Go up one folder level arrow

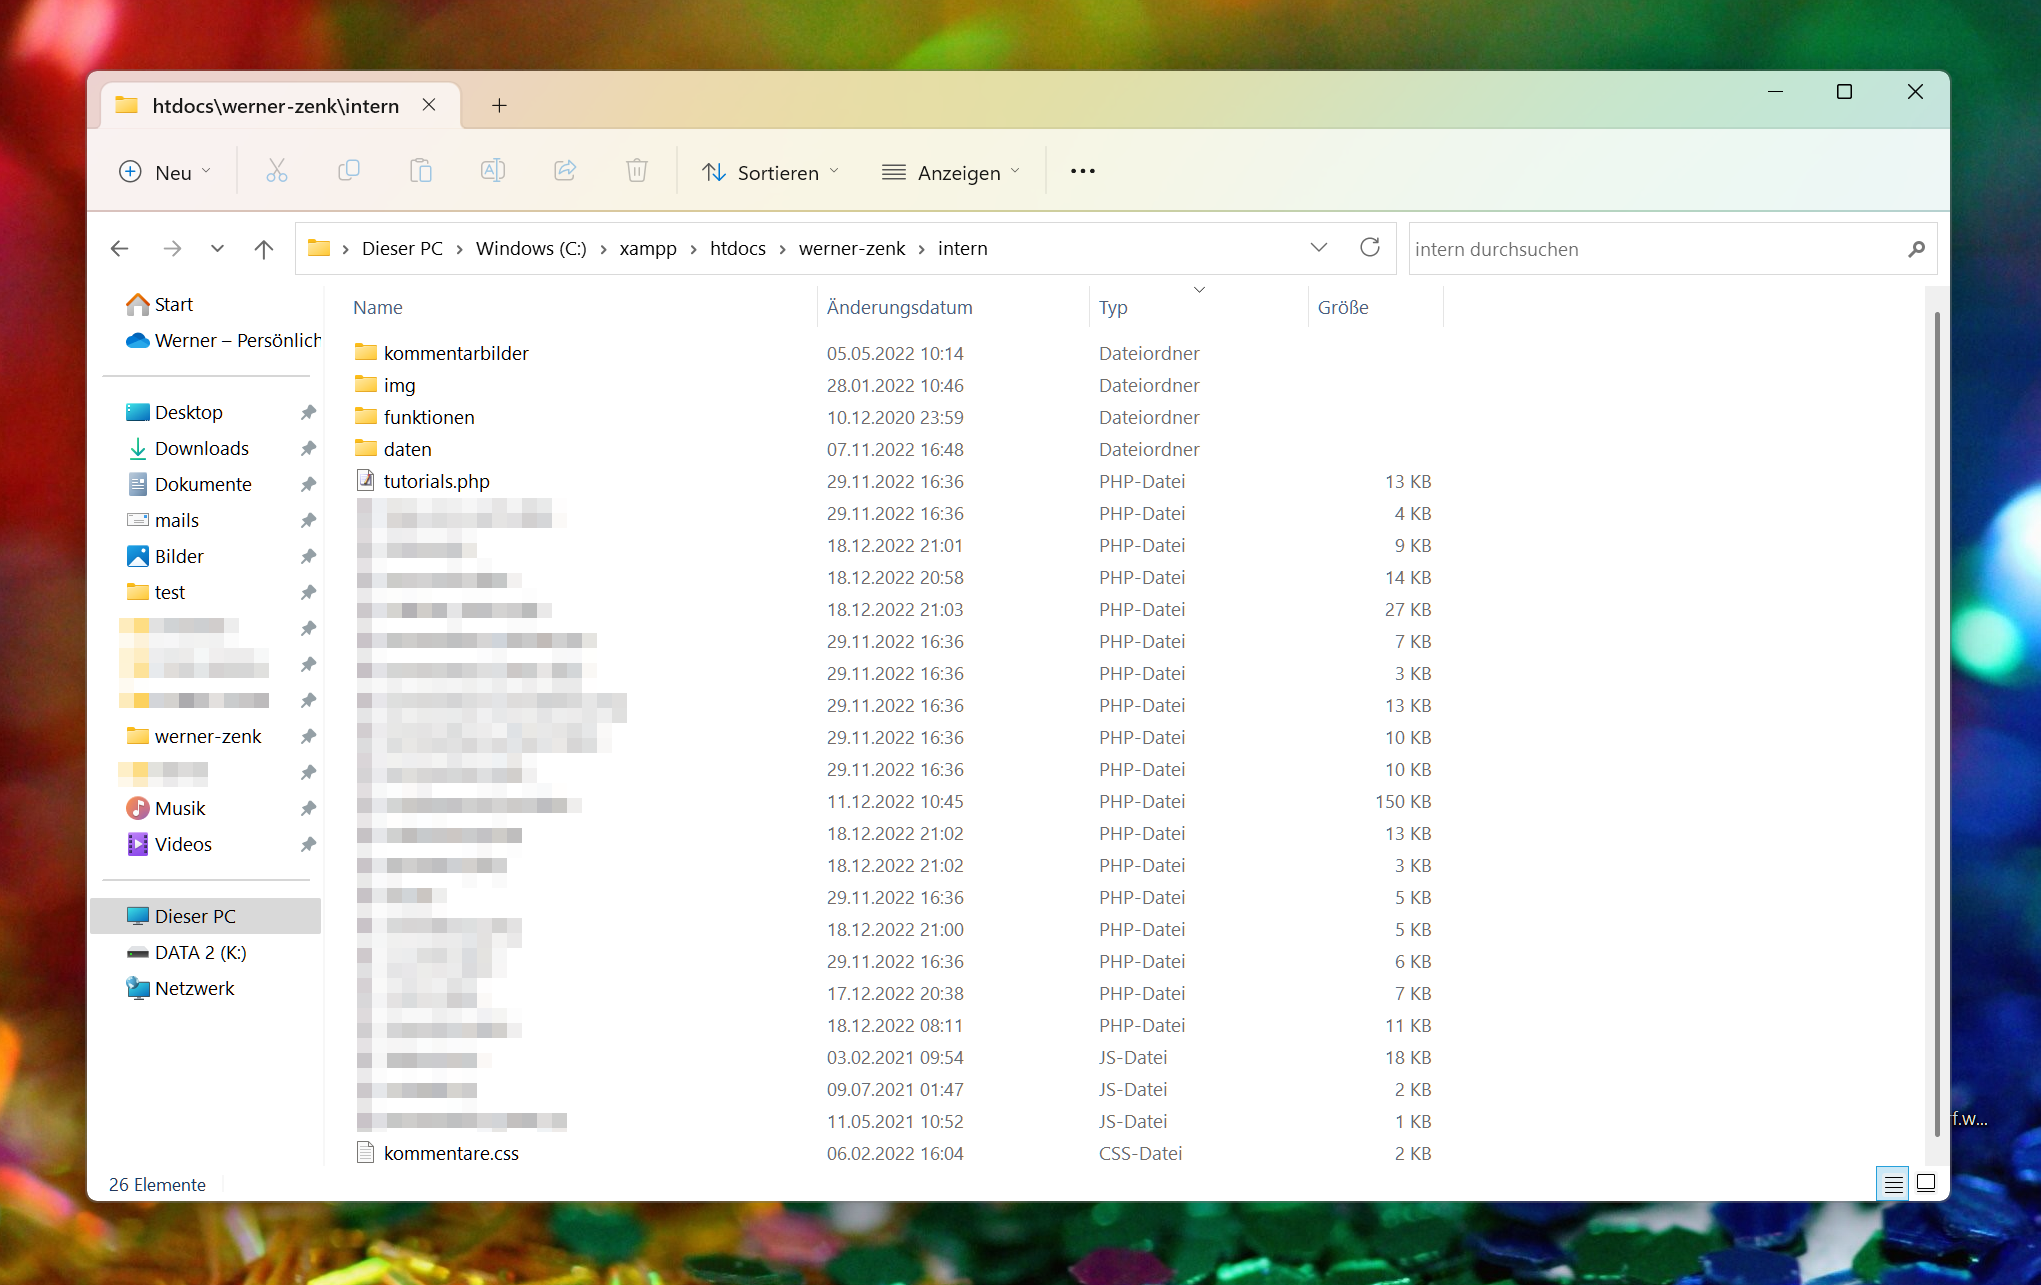pyautogui.click(x=264, y=249)
